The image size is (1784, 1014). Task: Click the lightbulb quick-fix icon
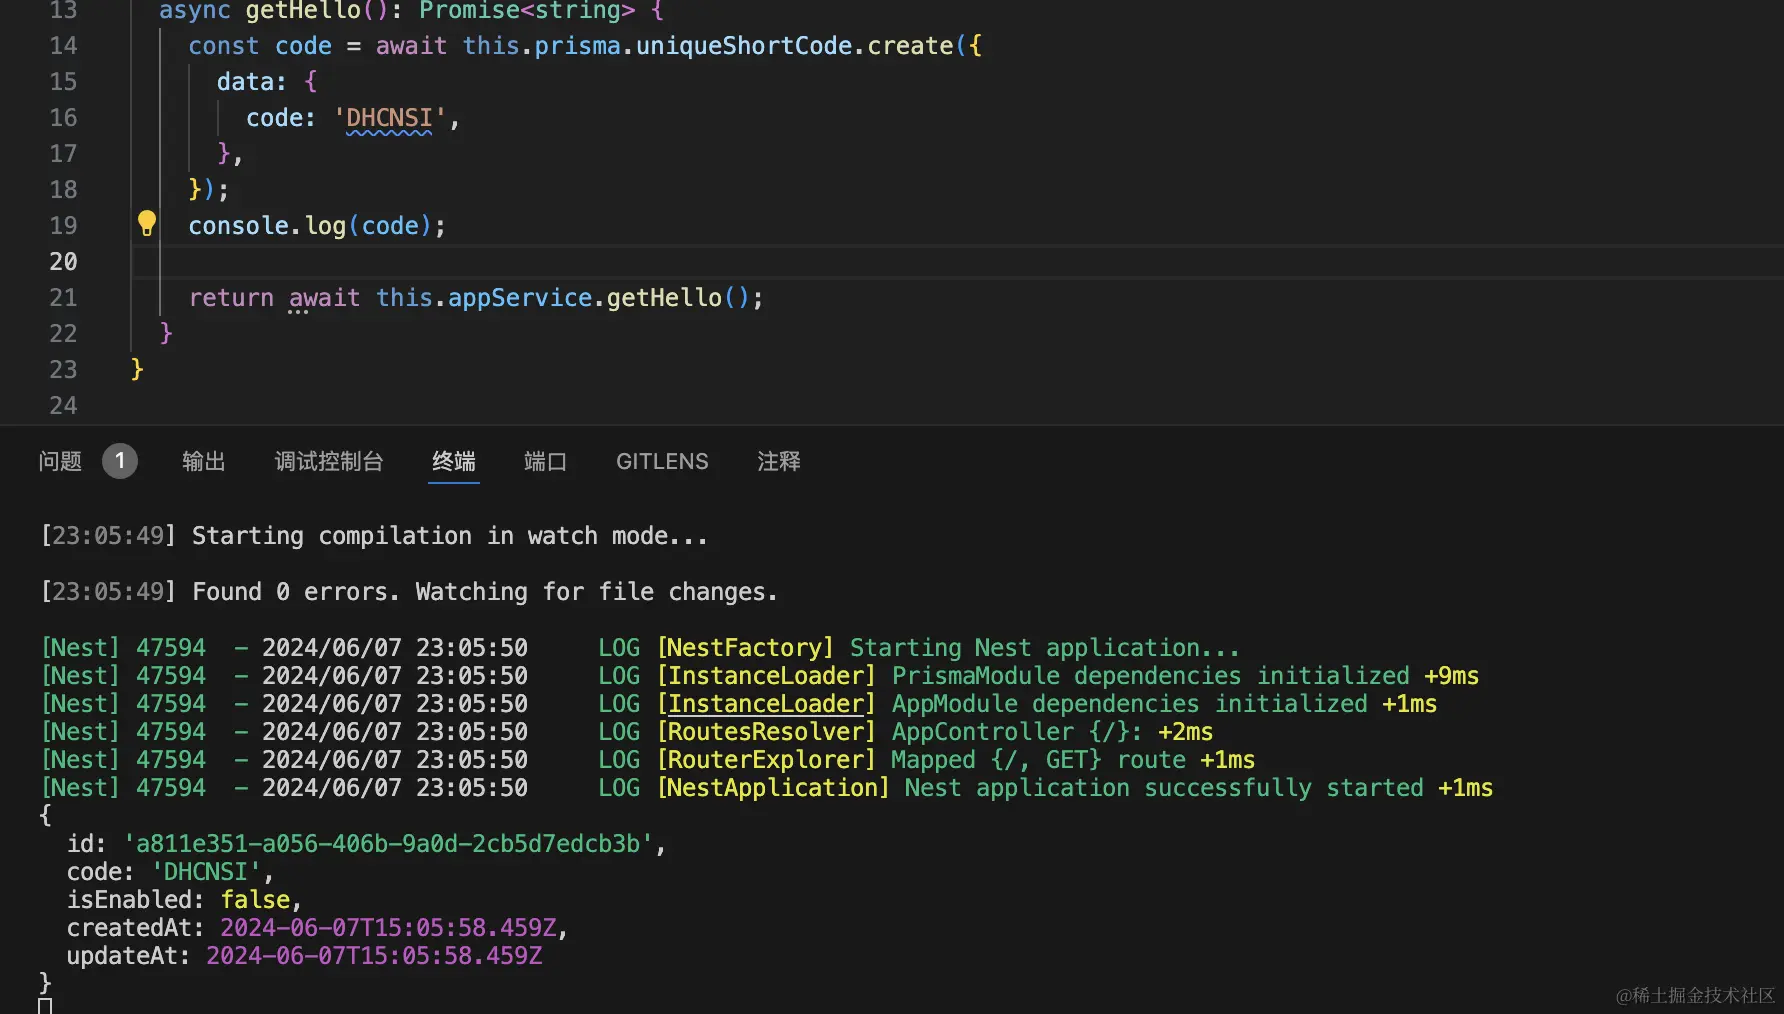click(x=147, y=223)
